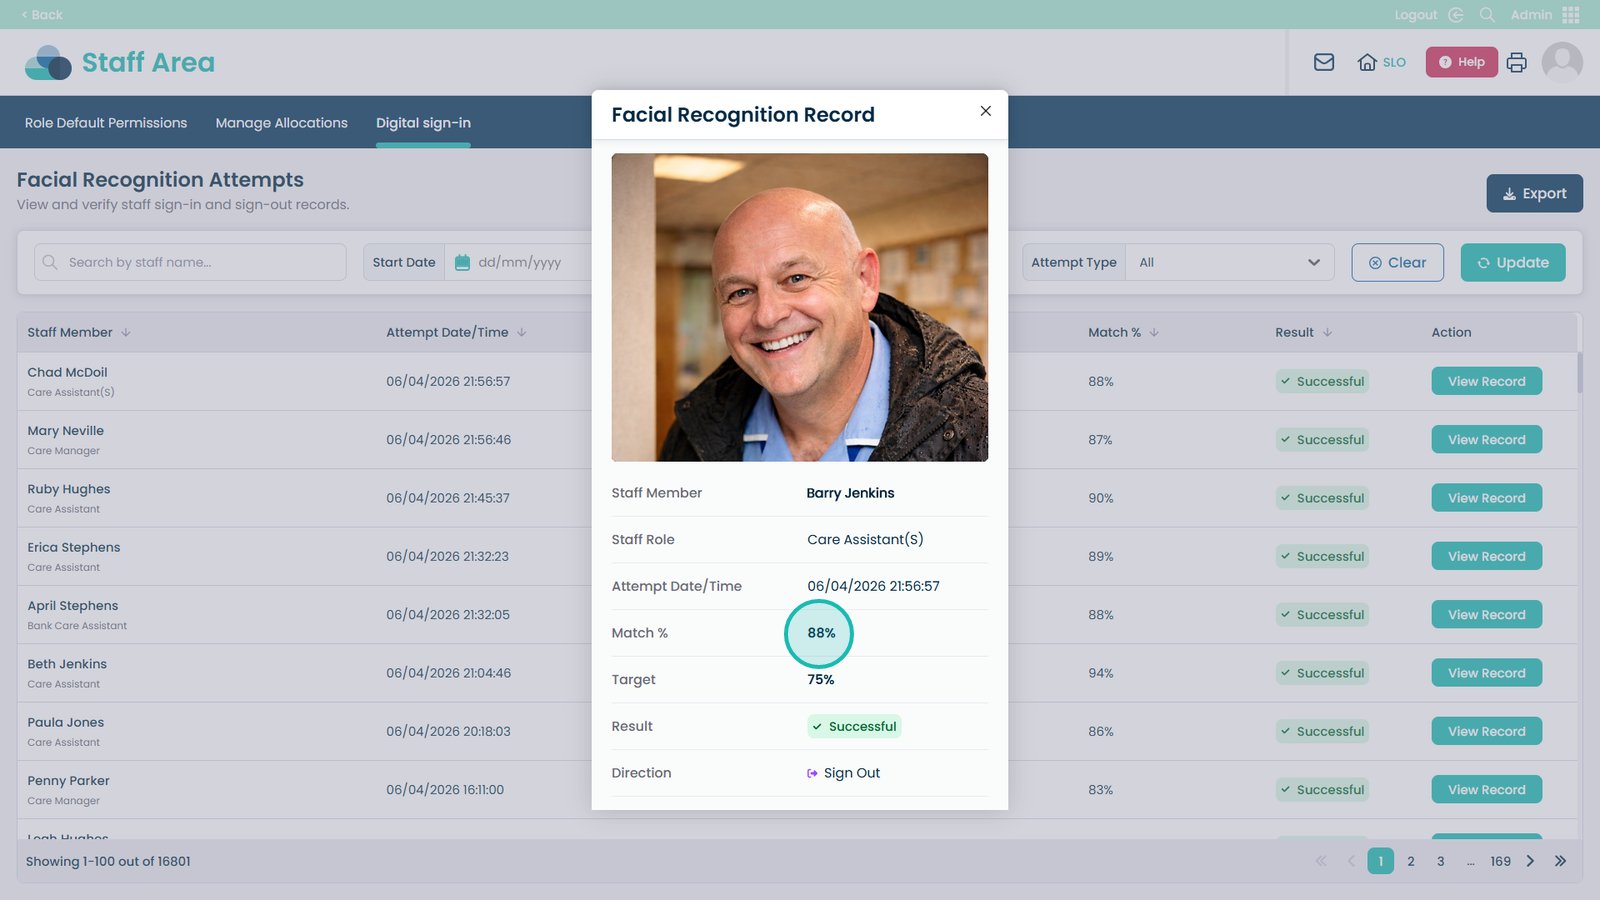Viewport: 1600px width, 900px height.
Task: Click the Successful badge in the dialog
Action: point(854,726)
